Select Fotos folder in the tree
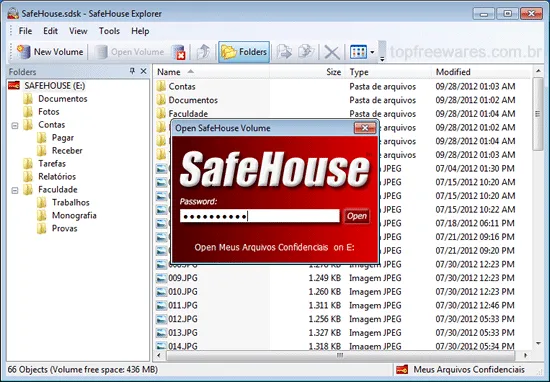Image resolution: width=550 pixels, height=382 pixels. pos(49,112)
